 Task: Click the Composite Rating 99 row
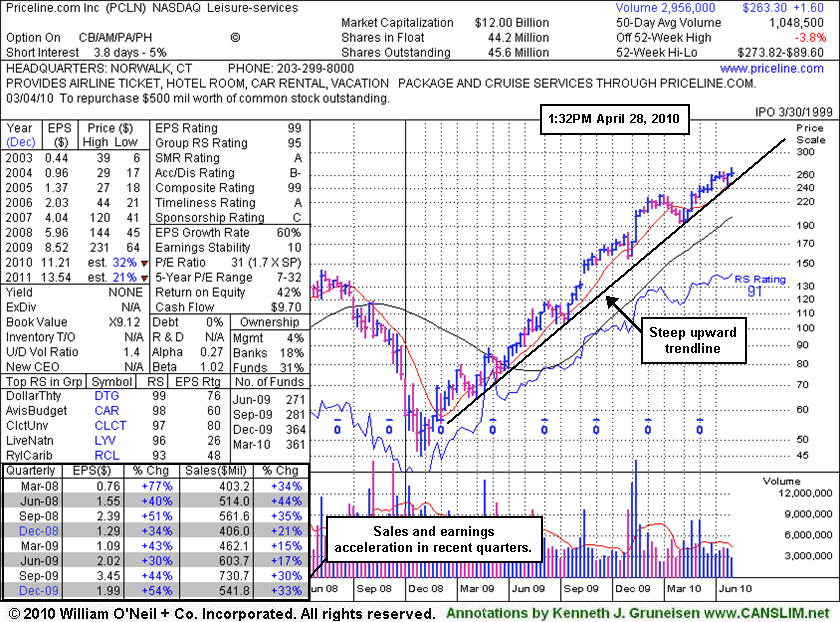click(228, 188)
